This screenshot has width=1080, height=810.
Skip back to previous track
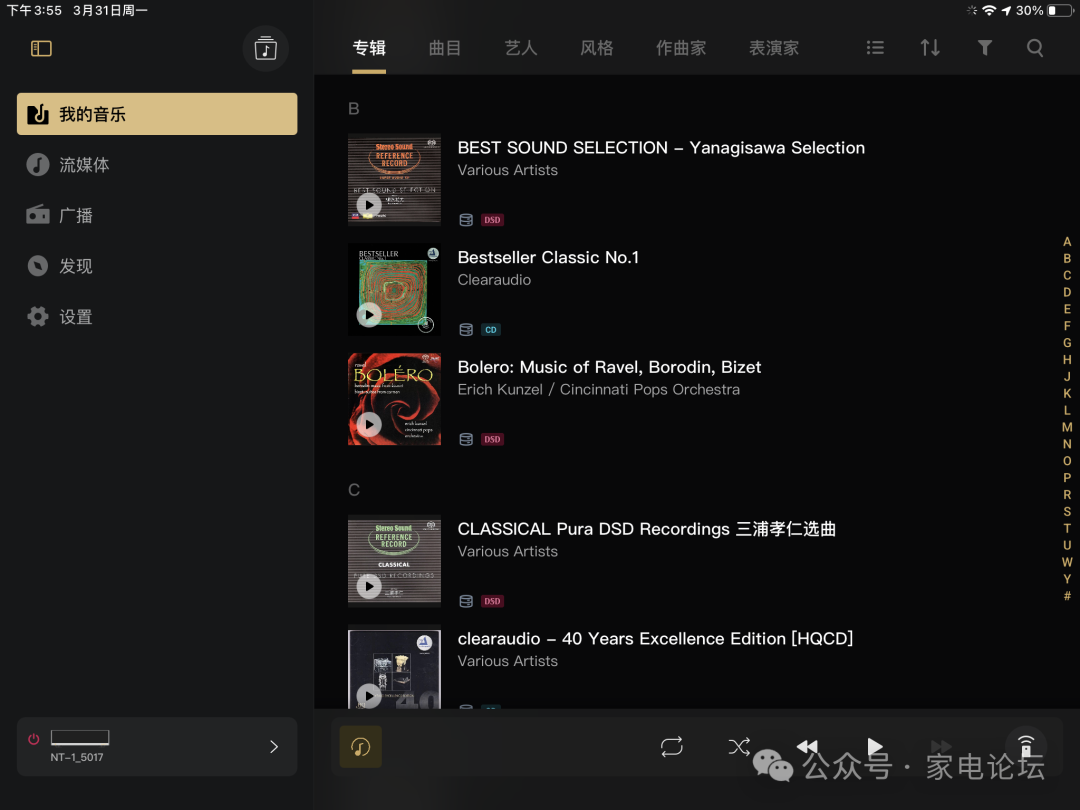(807, 747)
